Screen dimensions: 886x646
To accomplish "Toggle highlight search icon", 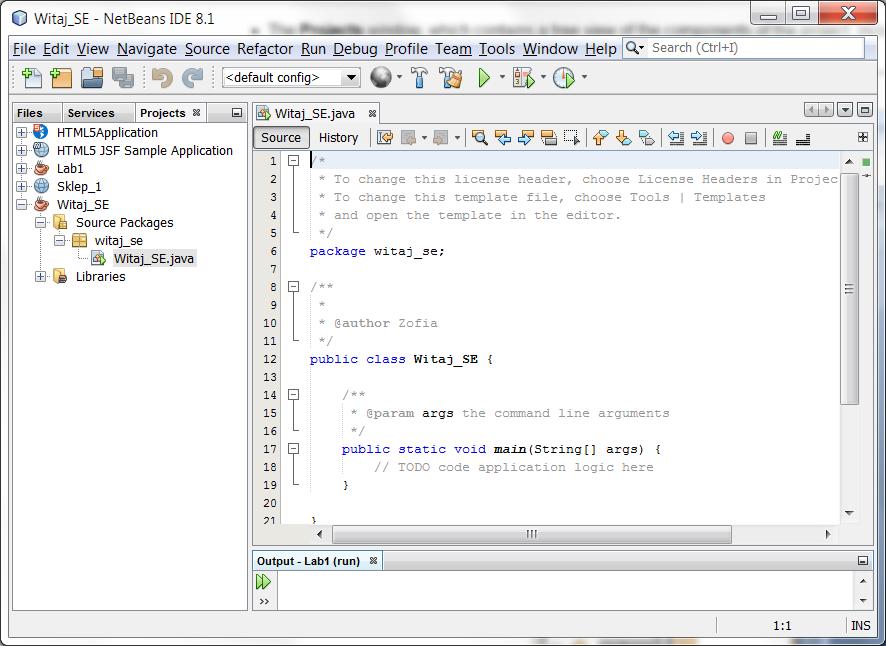I will 549,137.
